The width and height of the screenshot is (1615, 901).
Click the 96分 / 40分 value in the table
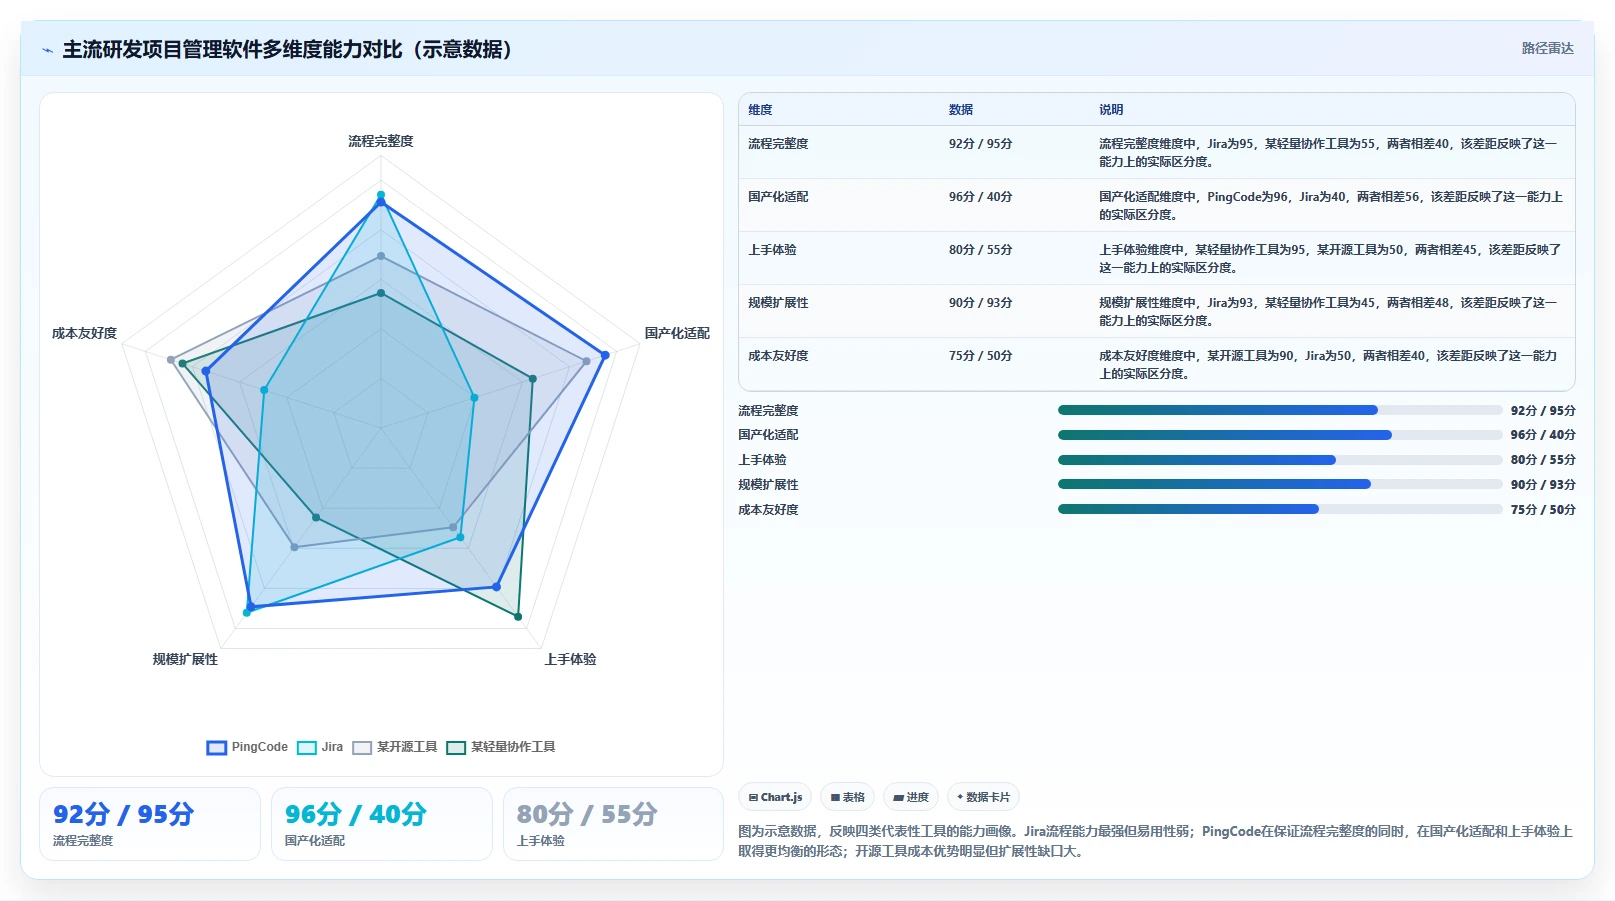point(980,197)
